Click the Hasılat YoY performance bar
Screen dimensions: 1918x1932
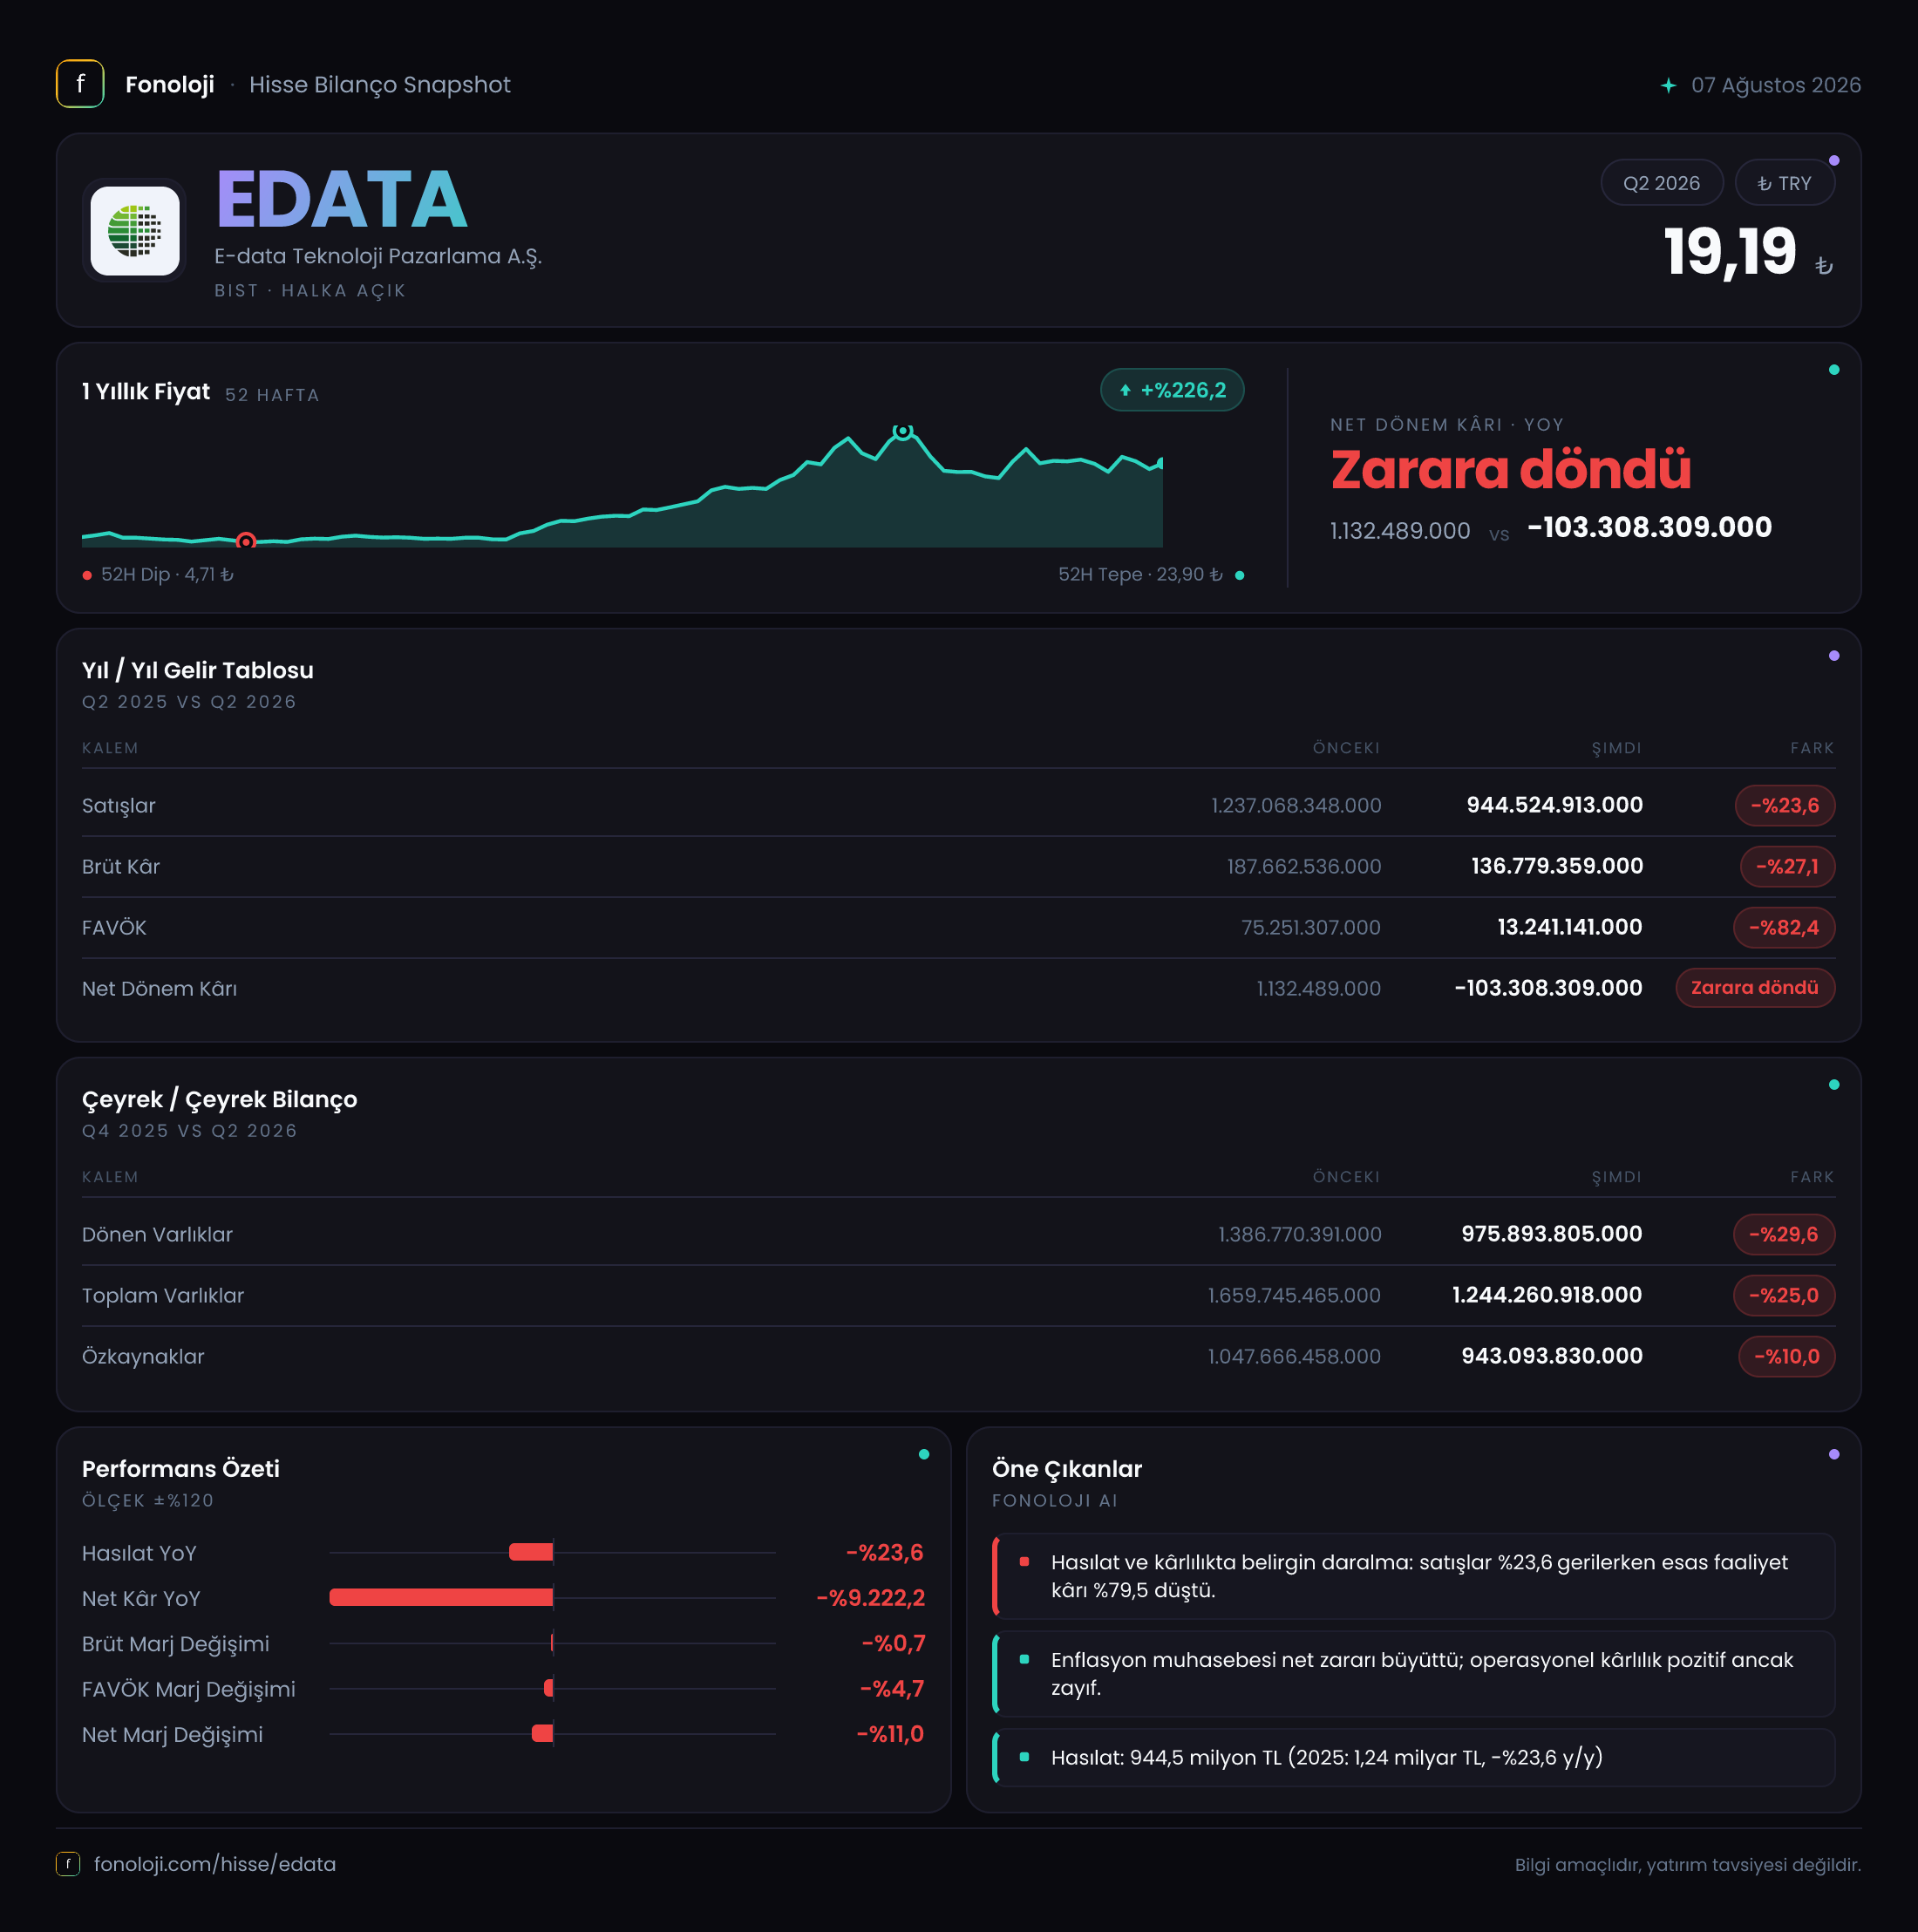(531, 1552)
